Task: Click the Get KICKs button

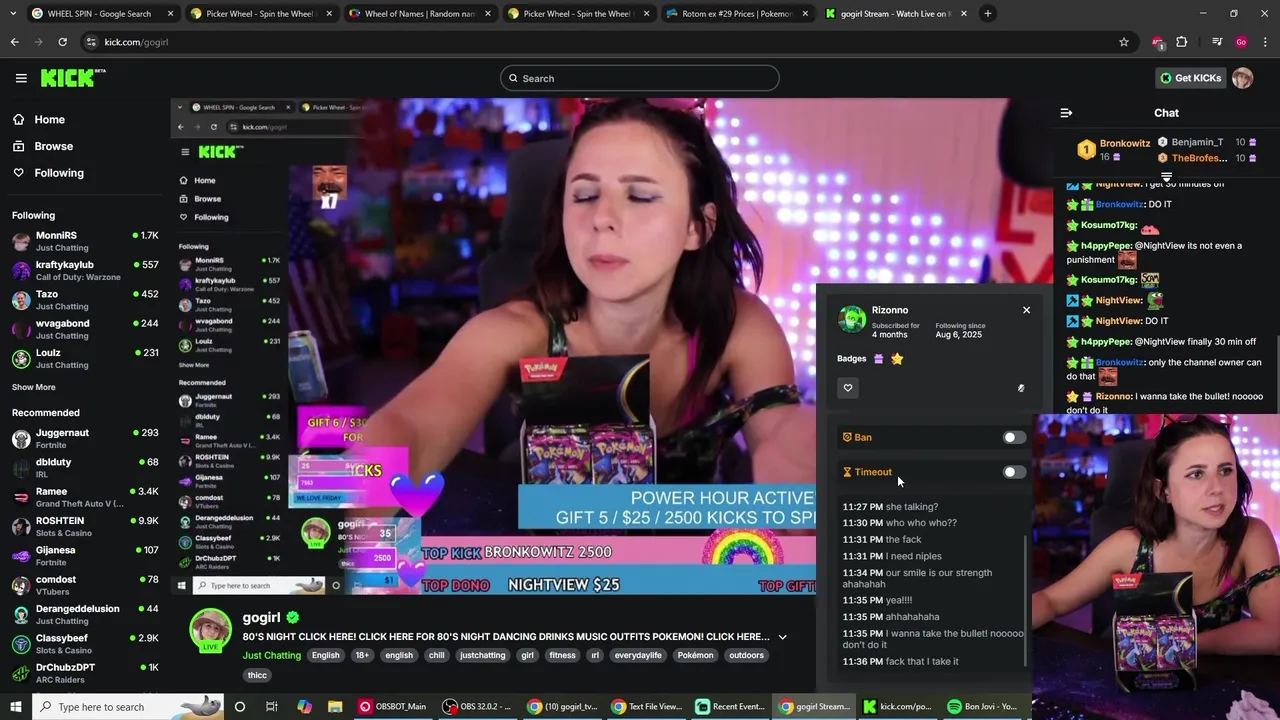Action: click(1190, 78)
